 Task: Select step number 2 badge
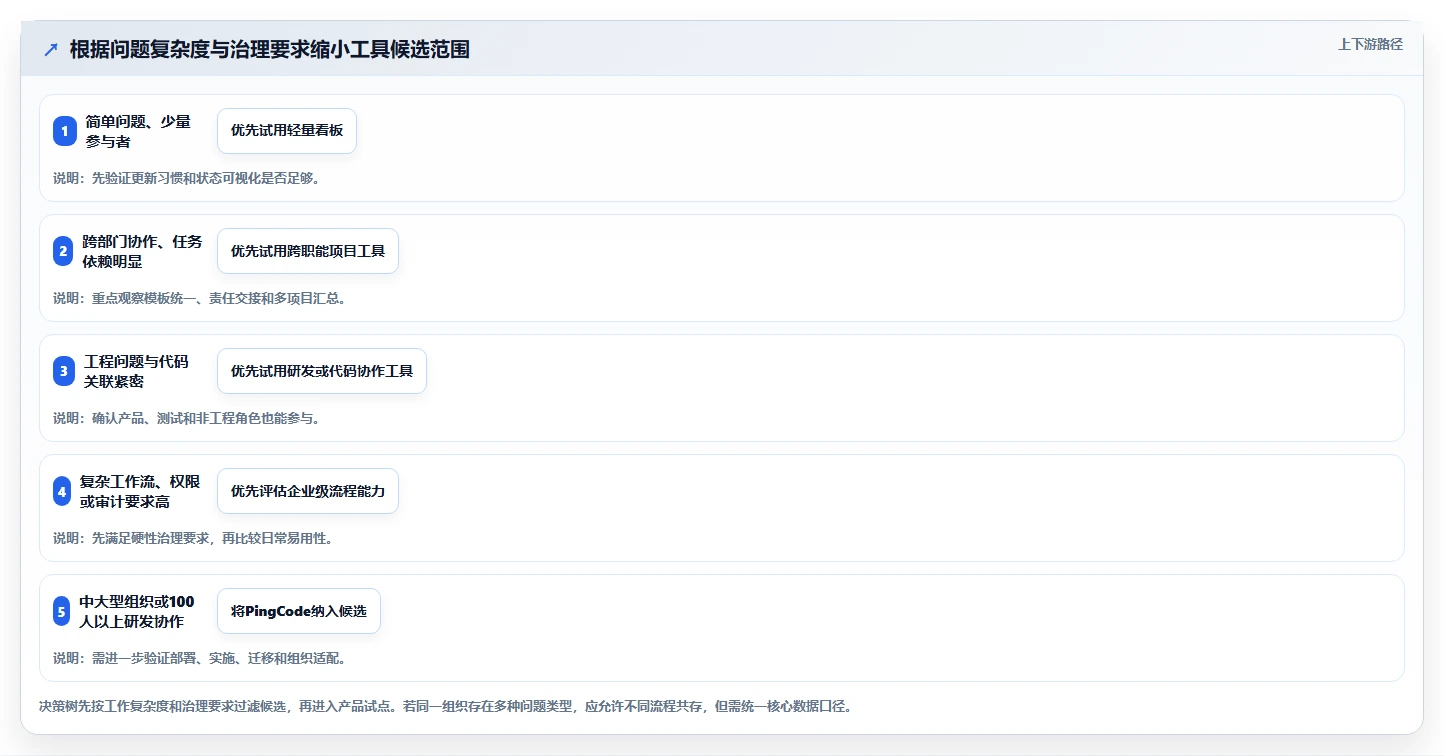tap(64, 251)
